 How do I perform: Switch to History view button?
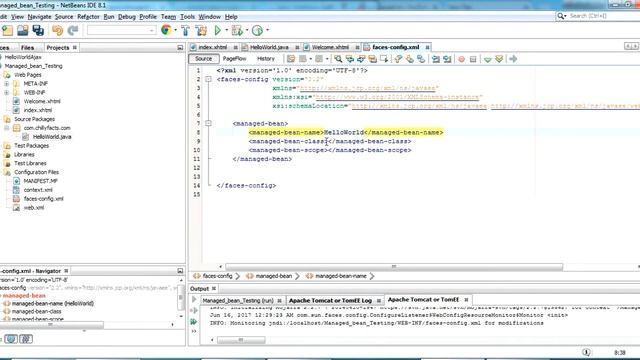click(266, 59)
